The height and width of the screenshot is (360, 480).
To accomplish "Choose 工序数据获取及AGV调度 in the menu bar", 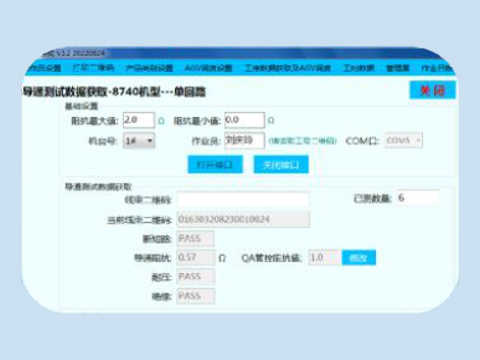I will pos(288,68).
